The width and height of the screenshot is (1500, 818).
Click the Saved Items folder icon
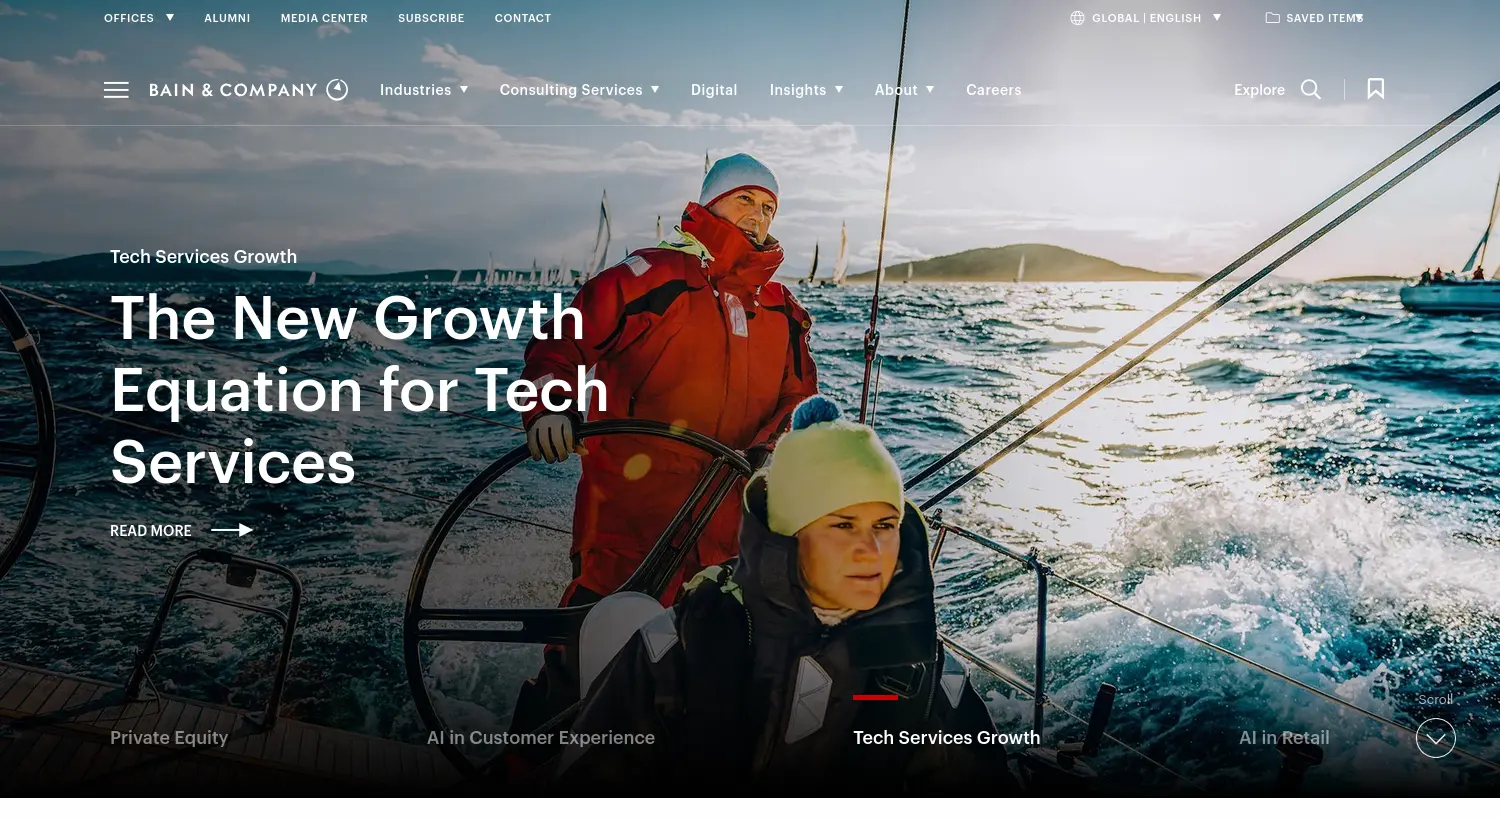click(x=1272, y=18)
